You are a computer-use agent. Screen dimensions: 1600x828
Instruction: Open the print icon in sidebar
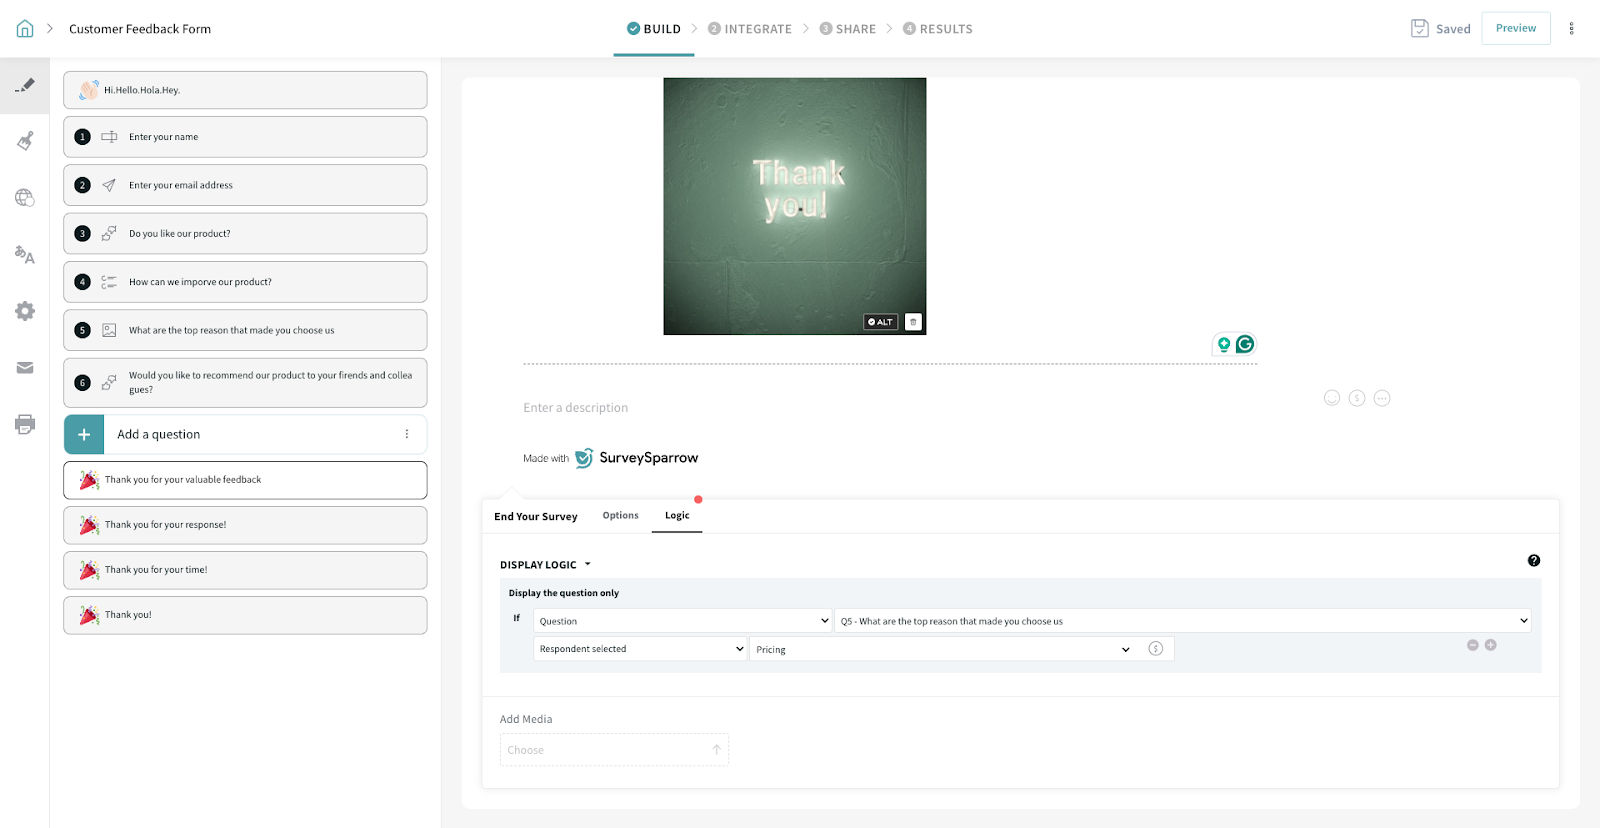(x=25, y=424)
